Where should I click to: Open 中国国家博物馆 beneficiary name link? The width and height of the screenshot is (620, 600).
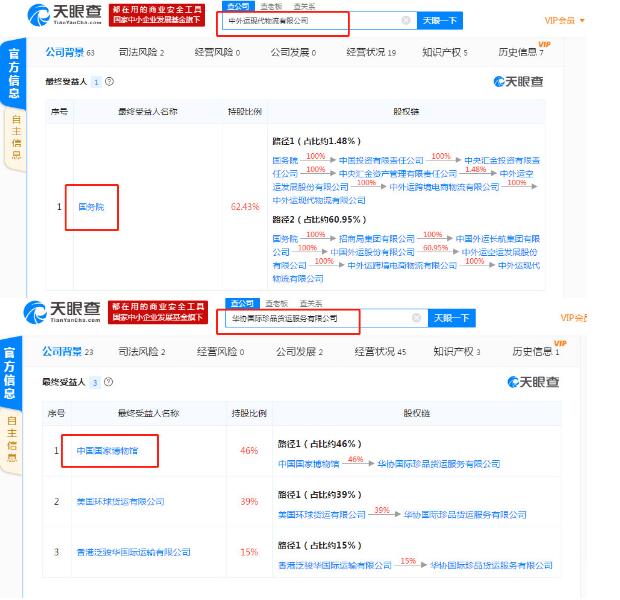point(108,451)
